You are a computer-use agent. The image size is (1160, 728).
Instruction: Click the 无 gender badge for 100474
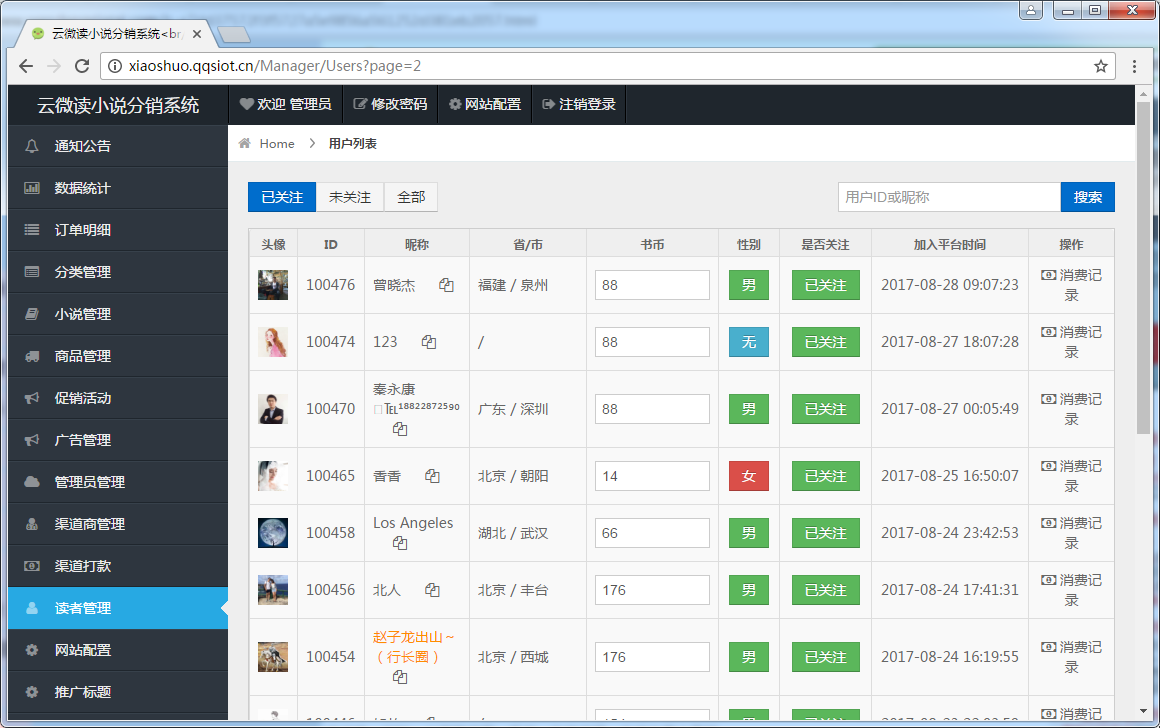[x=749, y=342]
